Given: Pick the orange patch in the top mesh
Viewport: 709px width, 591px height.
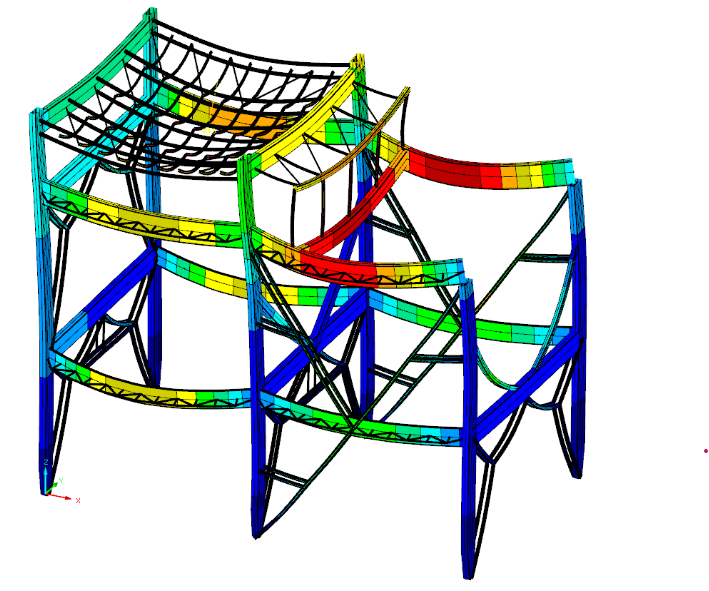Looking at the screenshot, I should pyautogui.click(x=238, y=120).
